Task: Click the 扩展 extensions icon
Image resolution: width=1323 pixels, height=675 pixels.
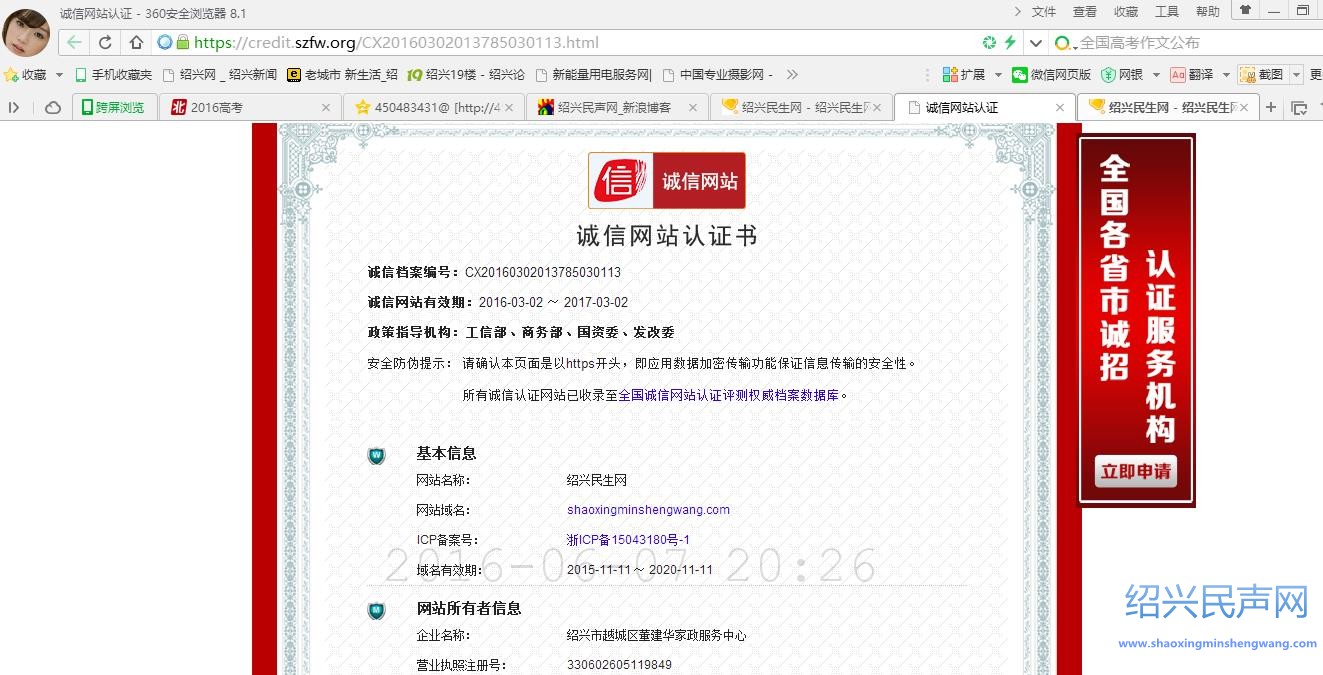Action: tap(962, 75)
